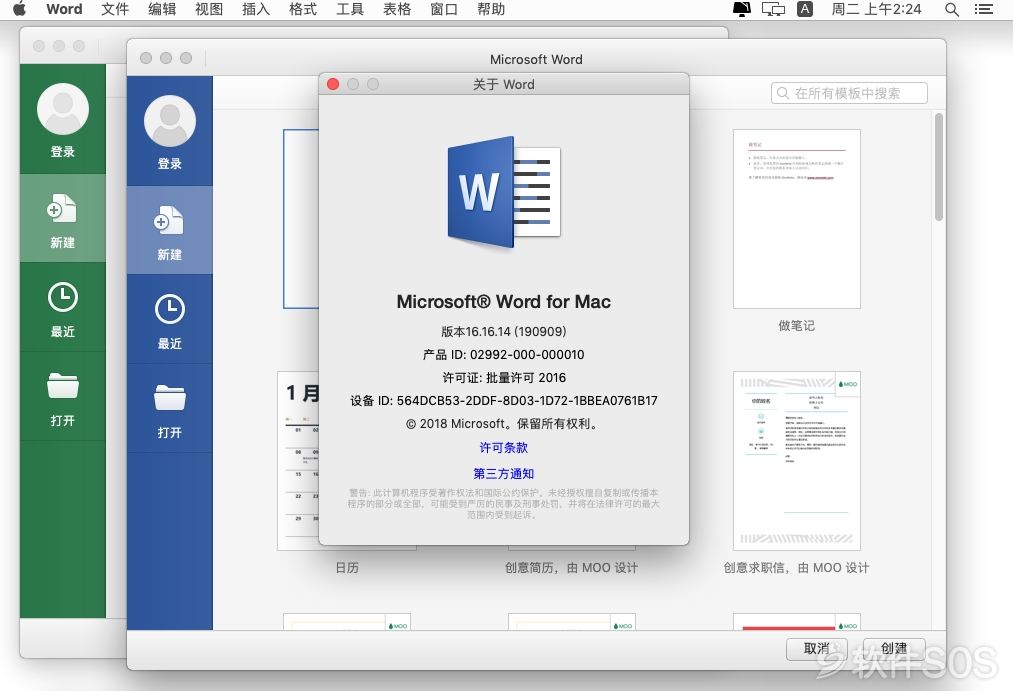The image size is (1013, 691).
Task: Click the 取消 button
Action: click(817, 648)
